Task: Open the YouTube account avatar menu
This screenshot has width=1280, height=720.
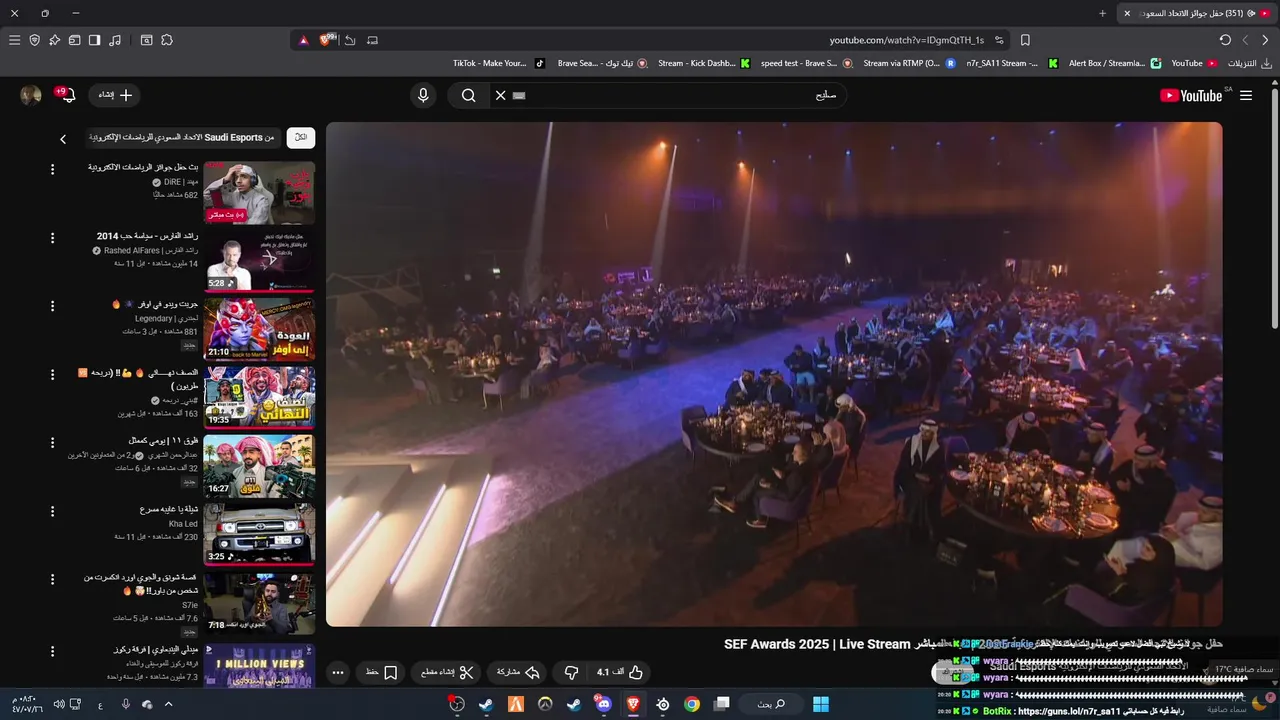Action: click(x=31, y=95)
